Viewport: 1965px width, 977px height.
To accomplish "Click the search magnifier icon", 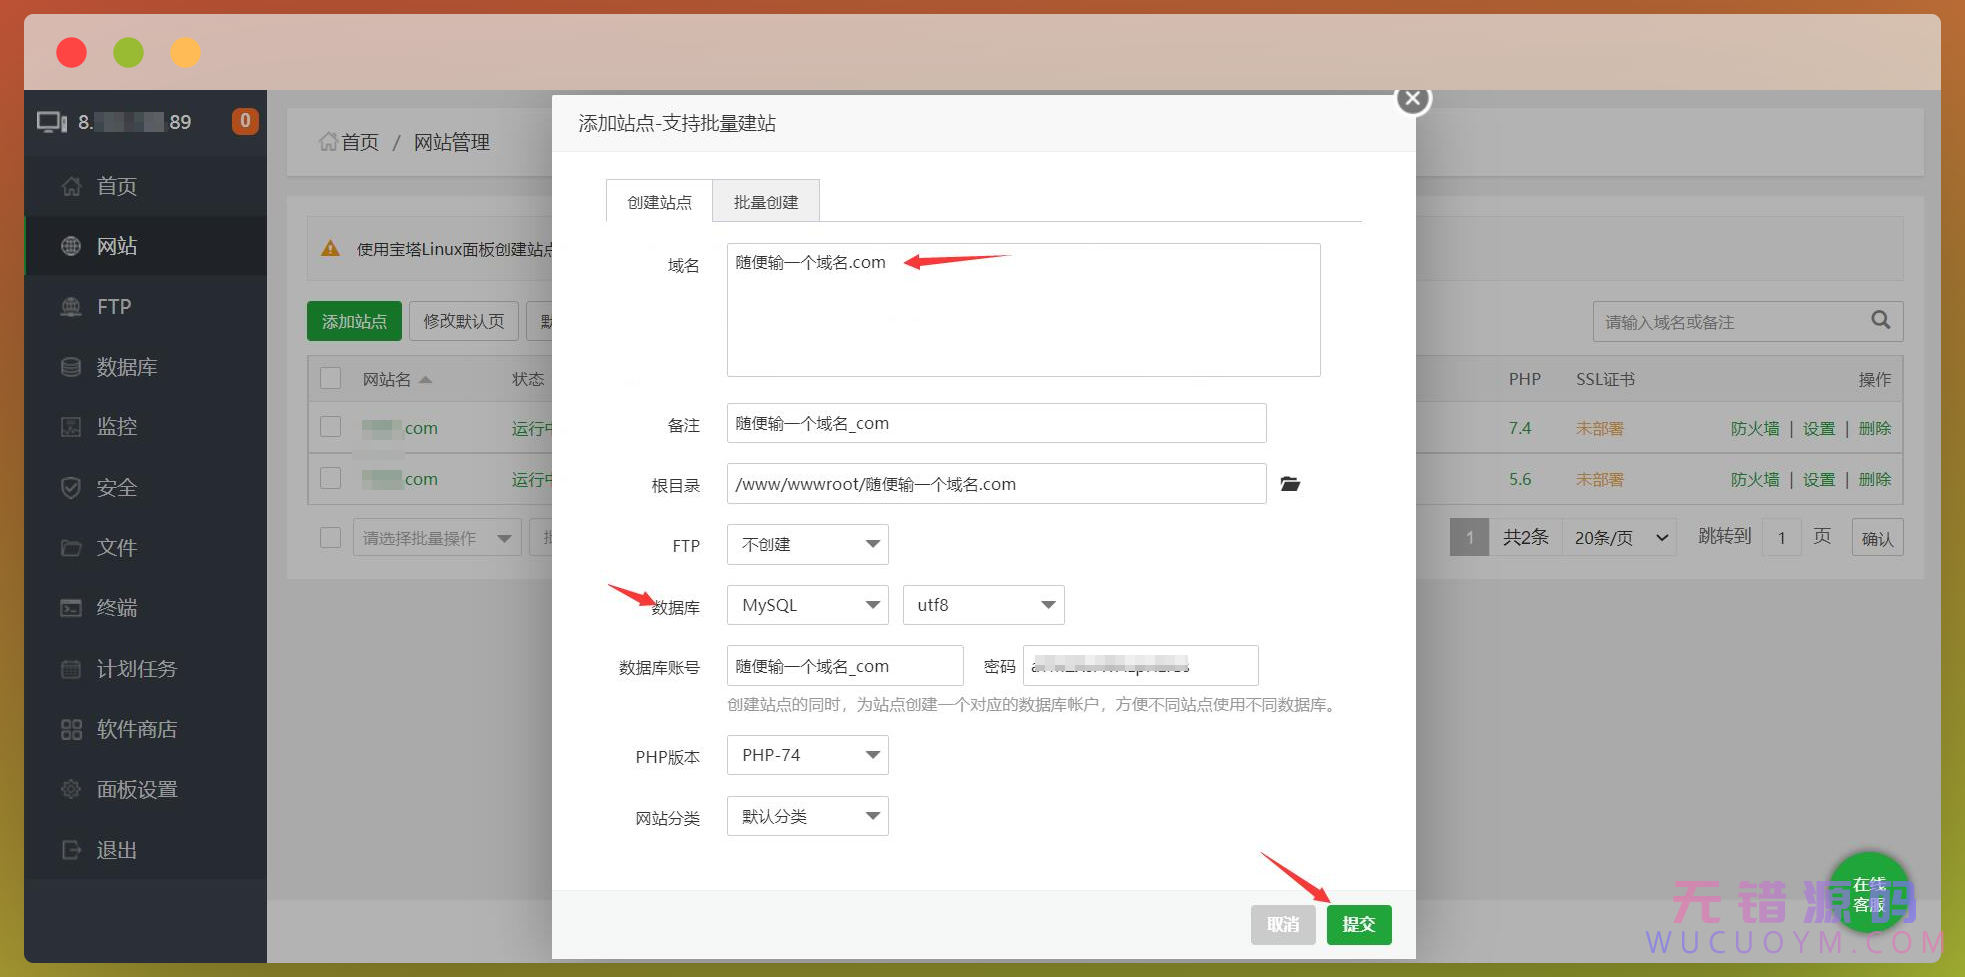I will [x=1879, y=321].
